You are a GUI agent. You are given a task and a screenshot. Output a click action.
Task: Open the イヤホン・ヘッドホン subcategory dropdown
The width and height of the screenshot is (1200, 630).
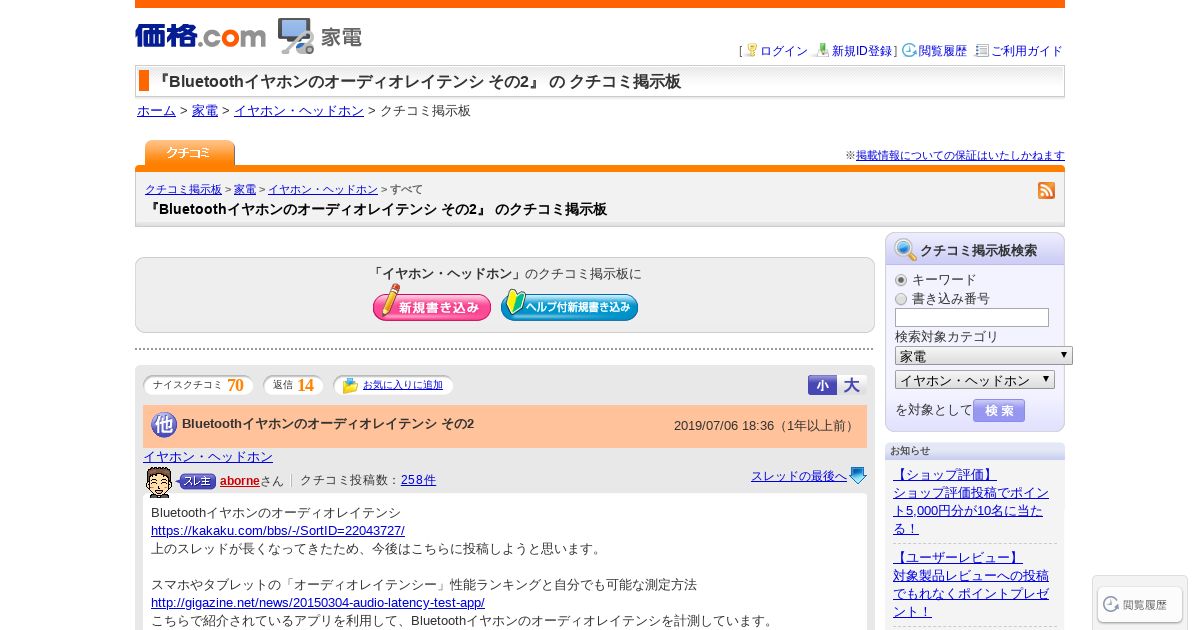(x=975, y=380)
